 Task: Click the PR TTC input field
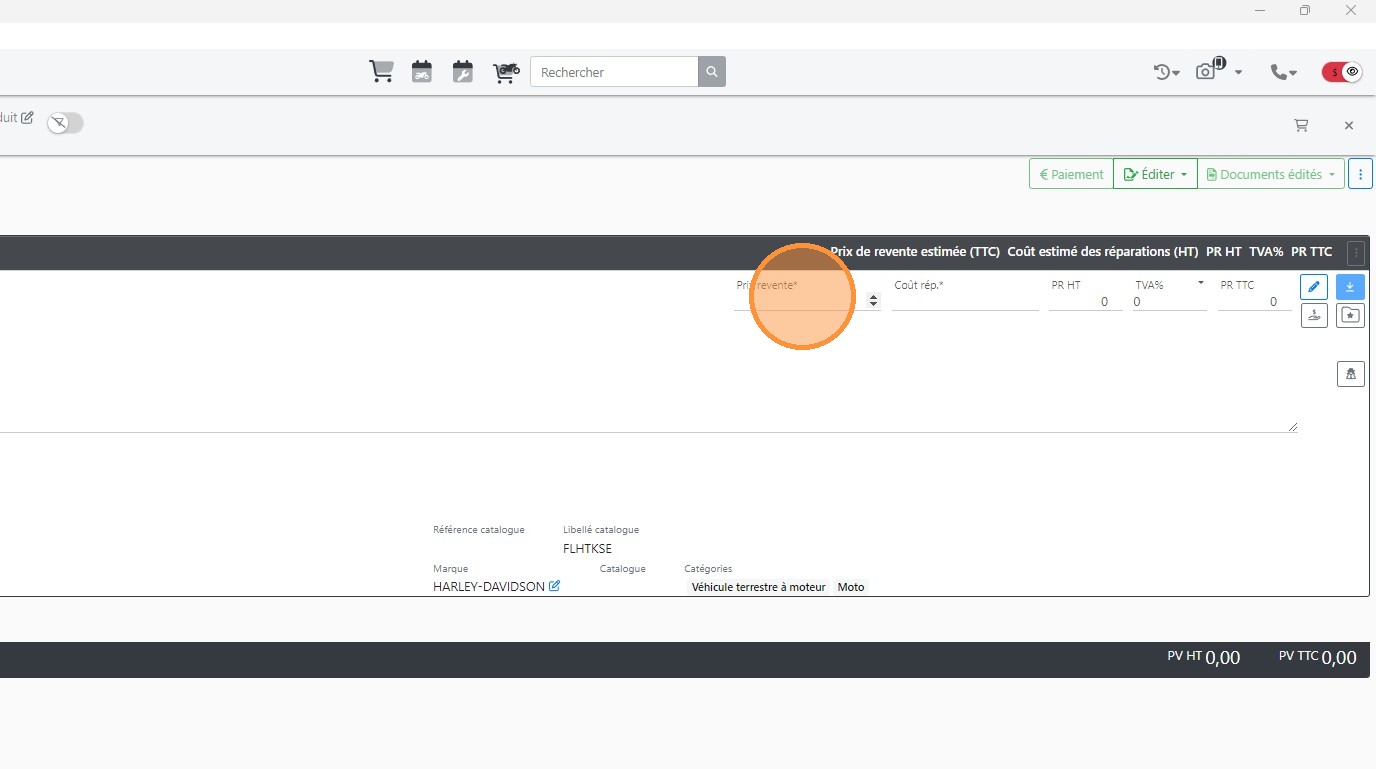(x=1254, y=301)
